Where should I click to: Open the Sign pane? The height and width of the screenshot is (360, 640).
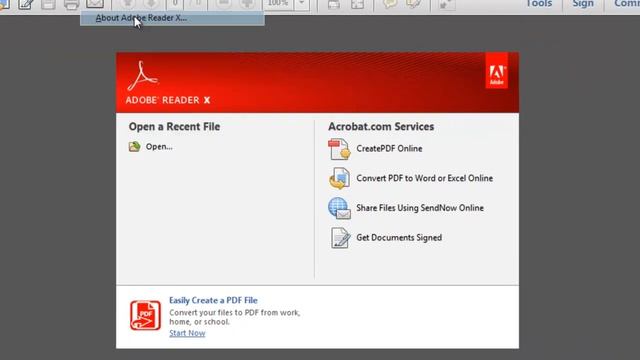pos(583,4)
